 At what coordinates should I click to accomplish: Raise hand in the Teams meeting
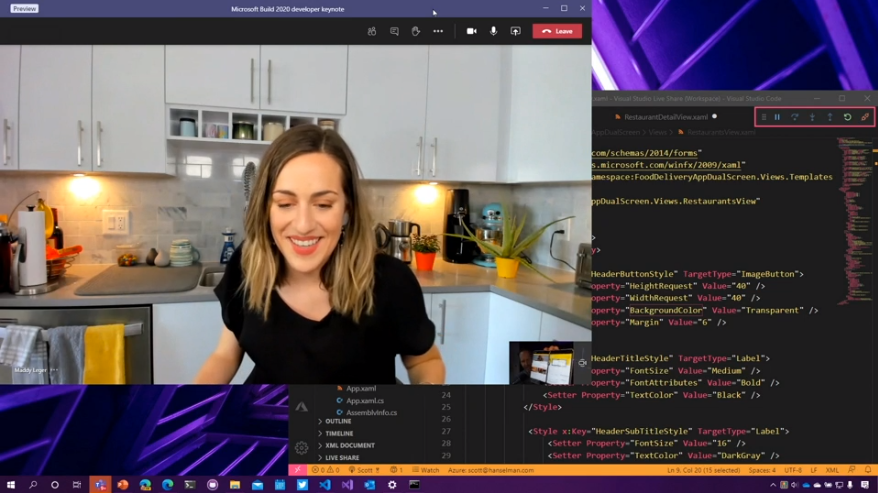(x=415, y=31)
